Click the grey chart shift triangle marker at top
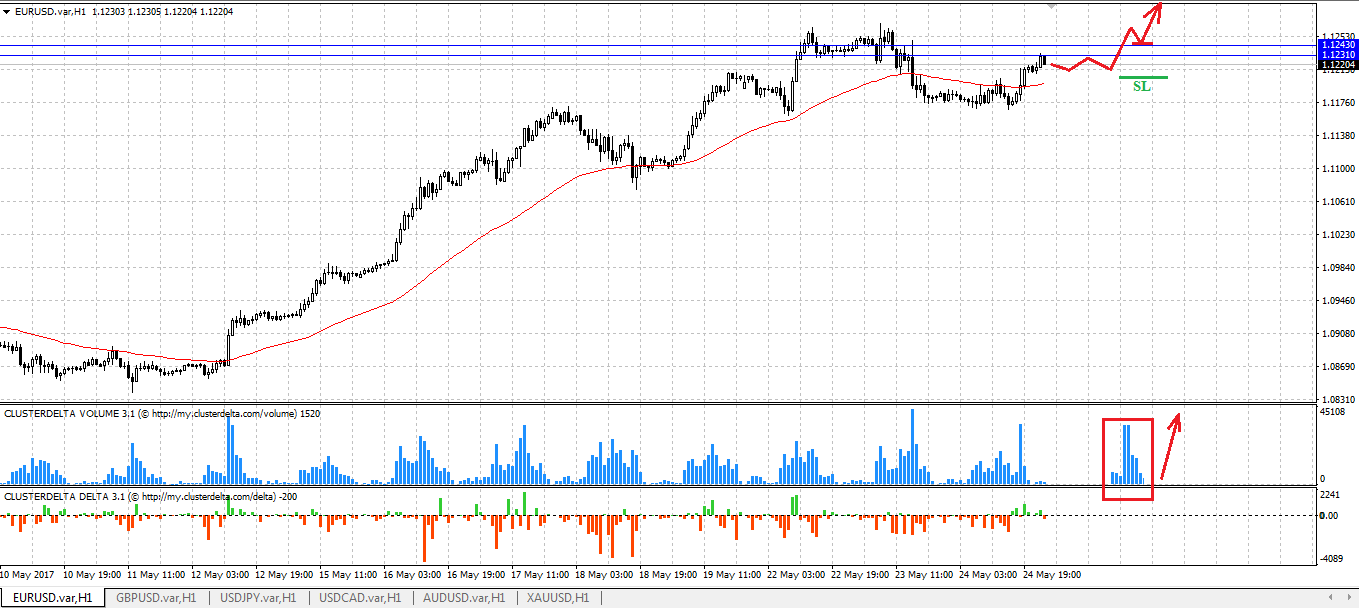The image size is (1359, 609). pyautogui.click(x=1051, y=6)
